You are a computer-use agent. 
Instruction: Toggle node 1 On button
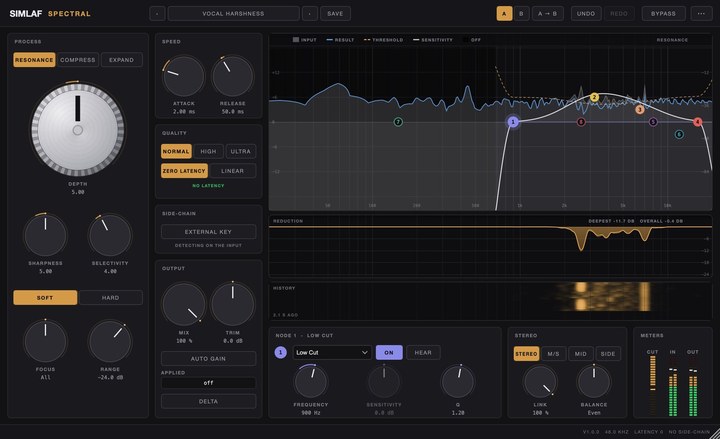pyautogui.click(x=389, y=353)
